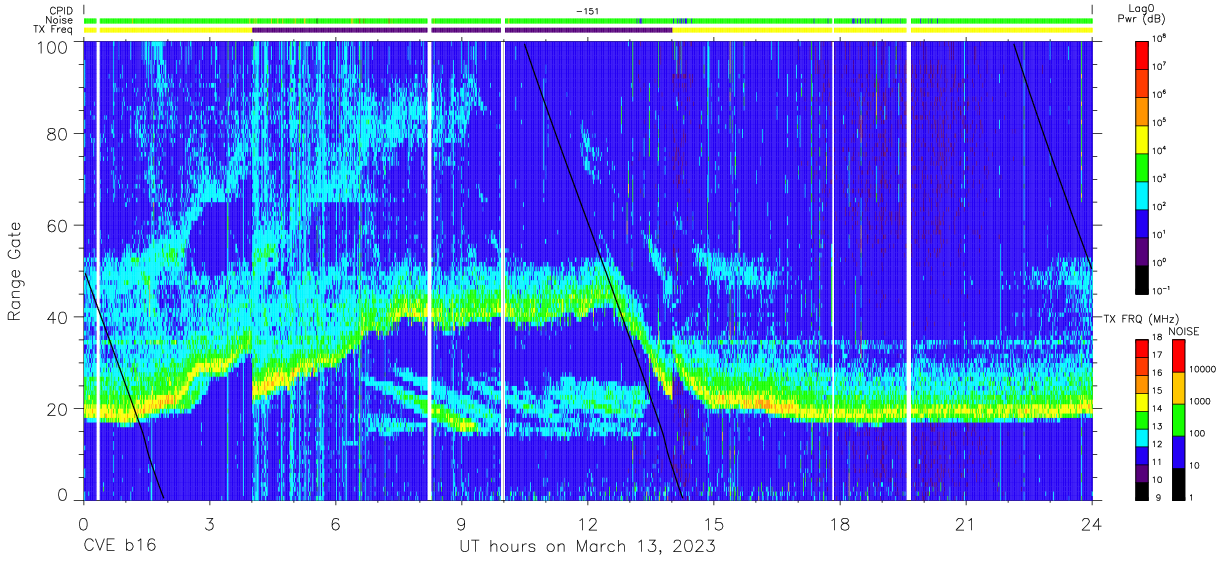
Task: Click the 'NOISE' legend title
Action: [1184, 330]
